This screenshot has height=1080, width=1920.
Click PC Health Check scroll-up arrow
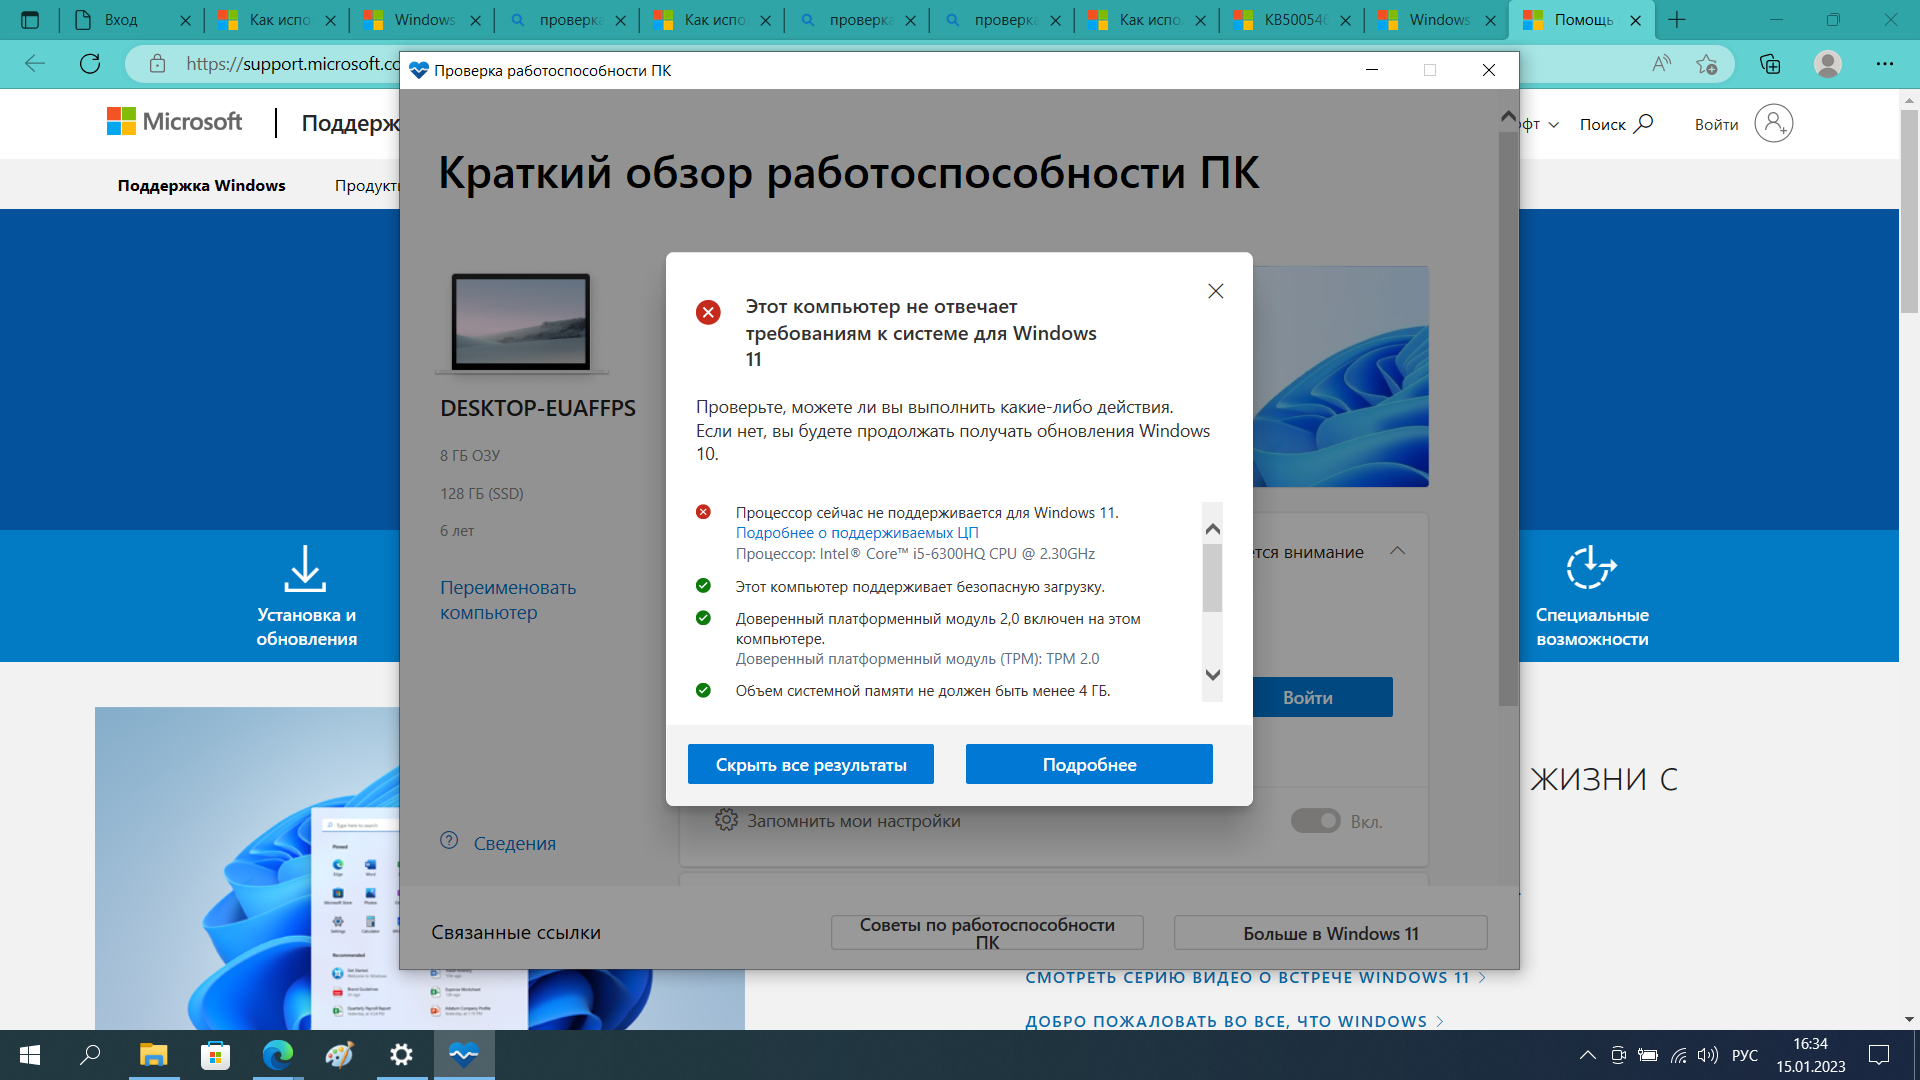point(1508,117)
